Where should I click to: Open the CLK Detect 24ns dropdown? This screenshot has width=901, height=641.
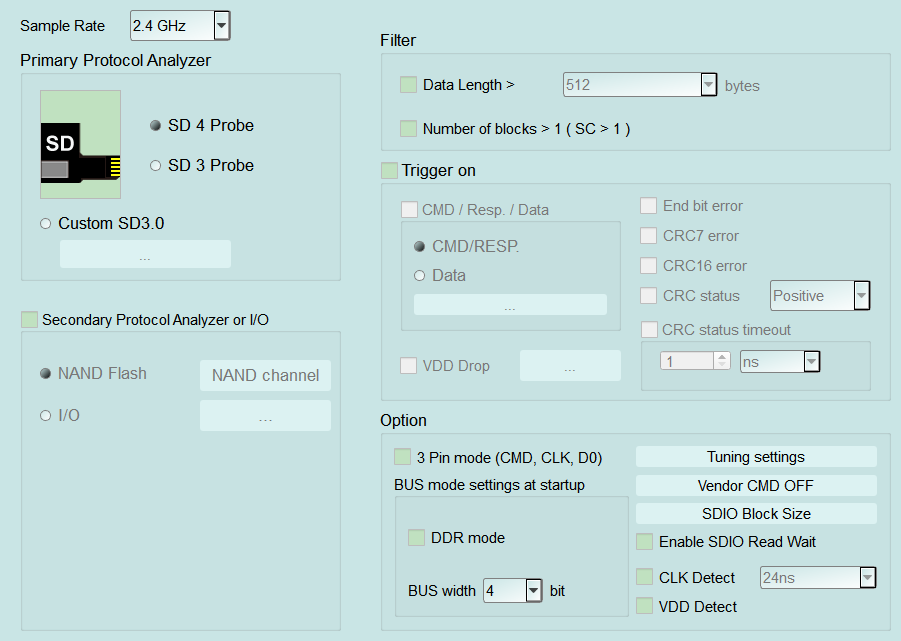pyautogui.click(x=868, y=577)
